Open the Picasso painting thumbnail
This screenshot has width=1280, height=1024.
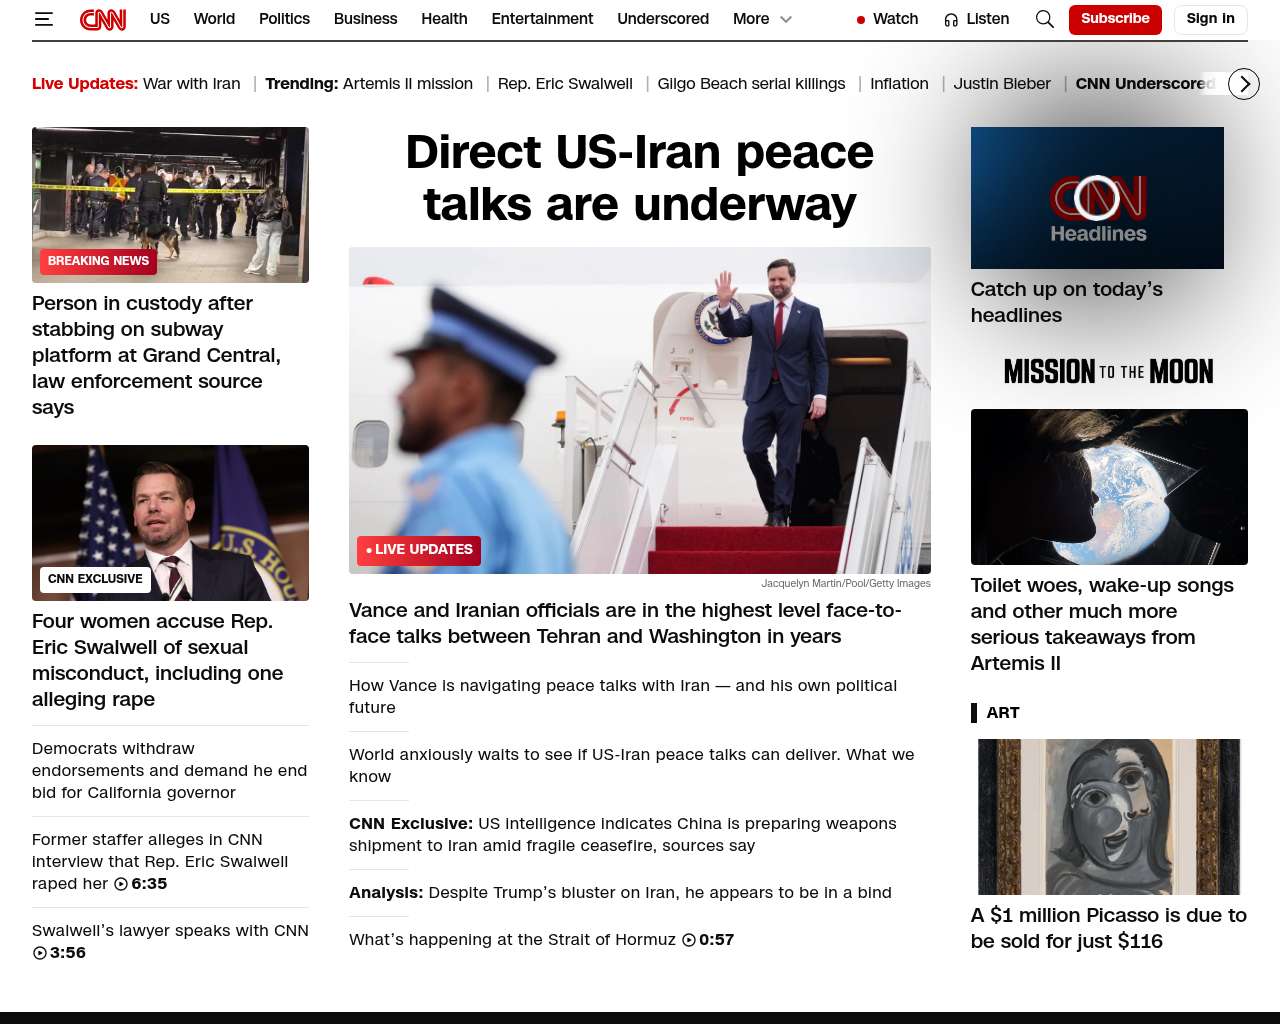[x=1109, y=817]
